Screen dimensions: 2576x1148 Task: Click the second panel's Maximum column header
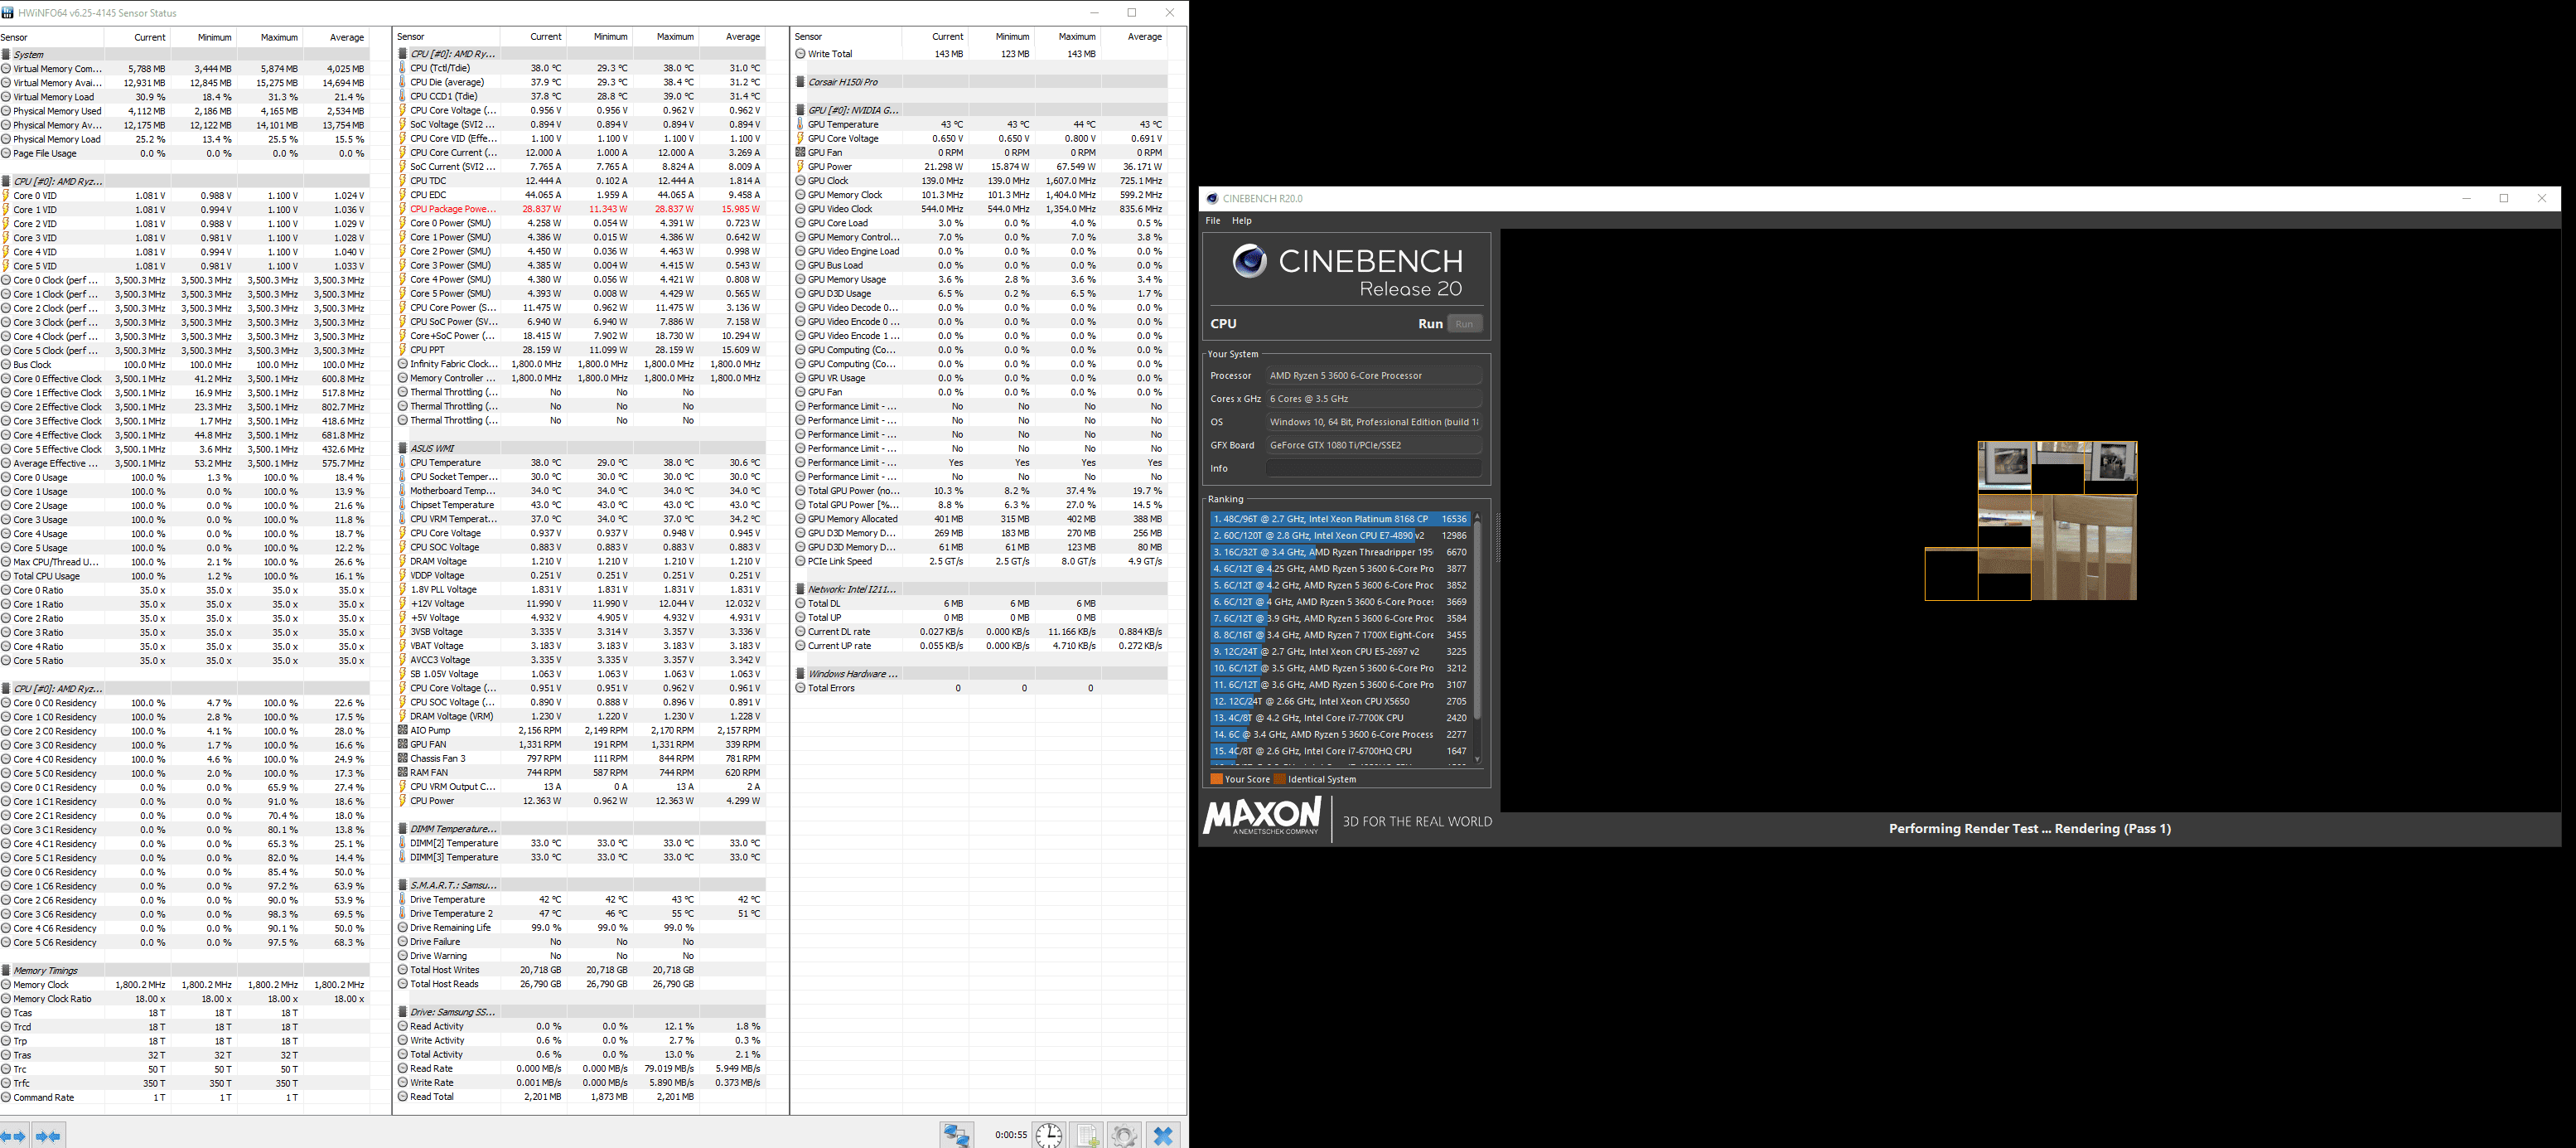(x=665, y=37)
